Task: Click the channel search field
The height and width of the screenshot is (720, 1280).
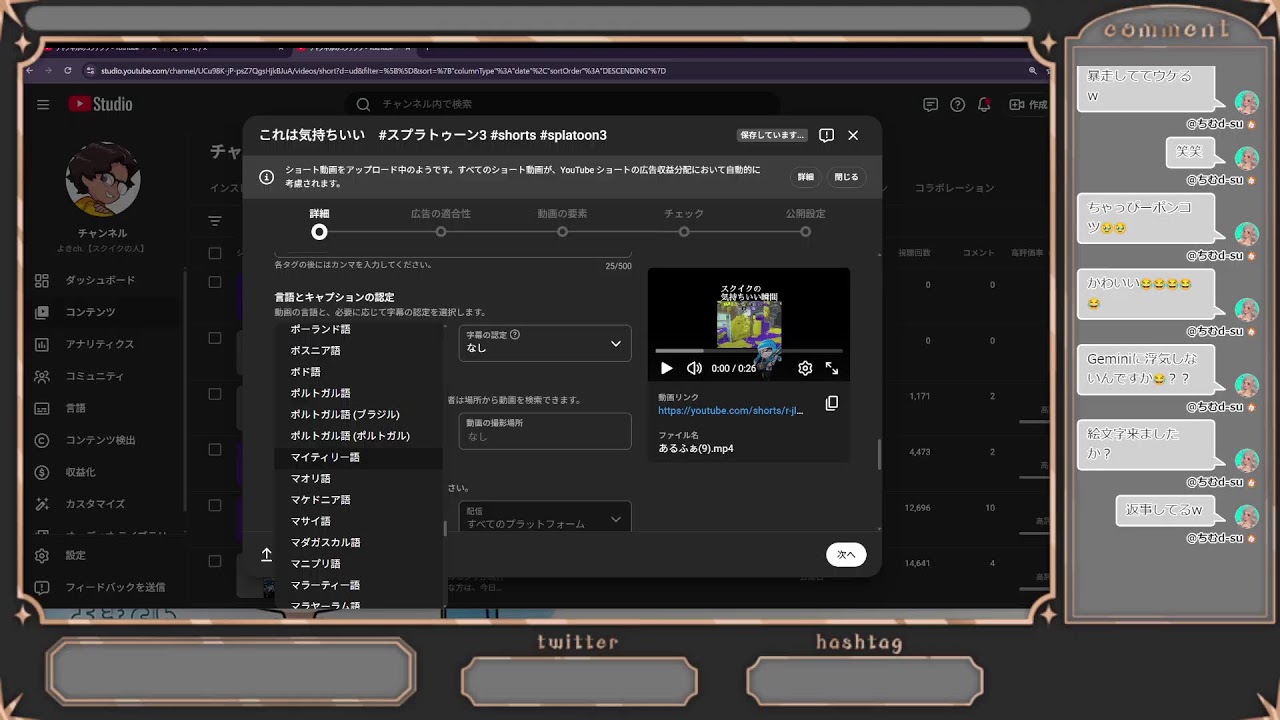Action: coord(565,104)
